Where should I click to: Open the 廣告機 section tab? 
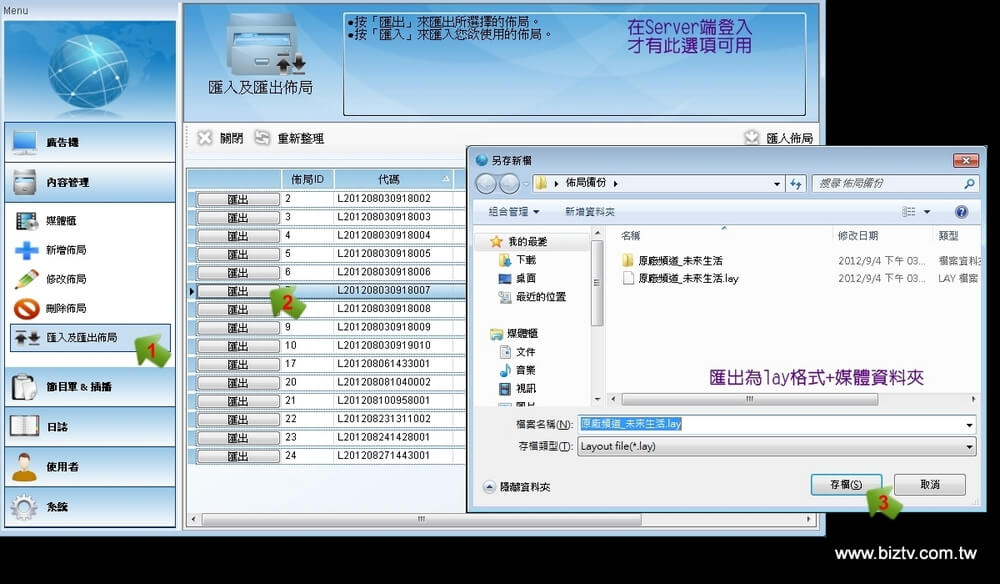[x=90, y=142]
